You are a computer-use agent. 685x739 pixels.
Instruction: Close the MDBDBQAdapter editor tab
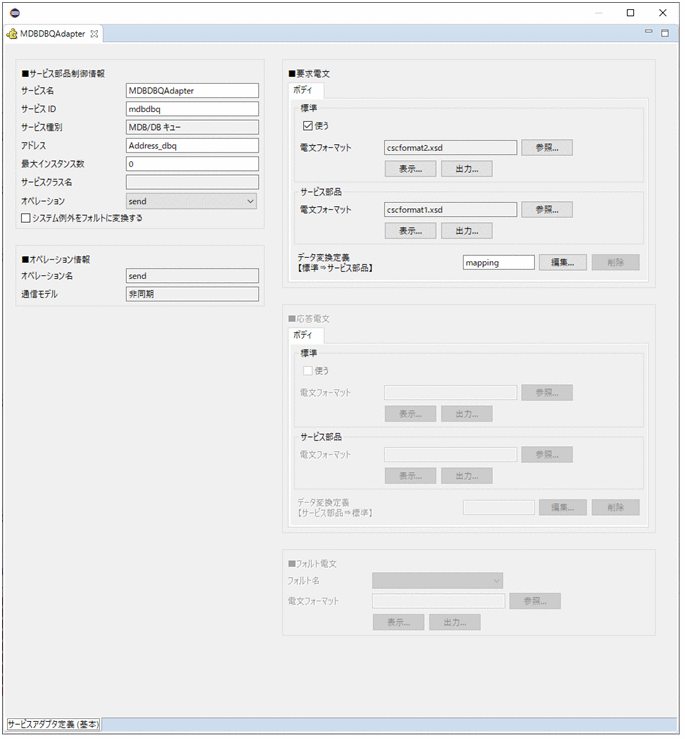pyautogui.click(x=95, y=33)
